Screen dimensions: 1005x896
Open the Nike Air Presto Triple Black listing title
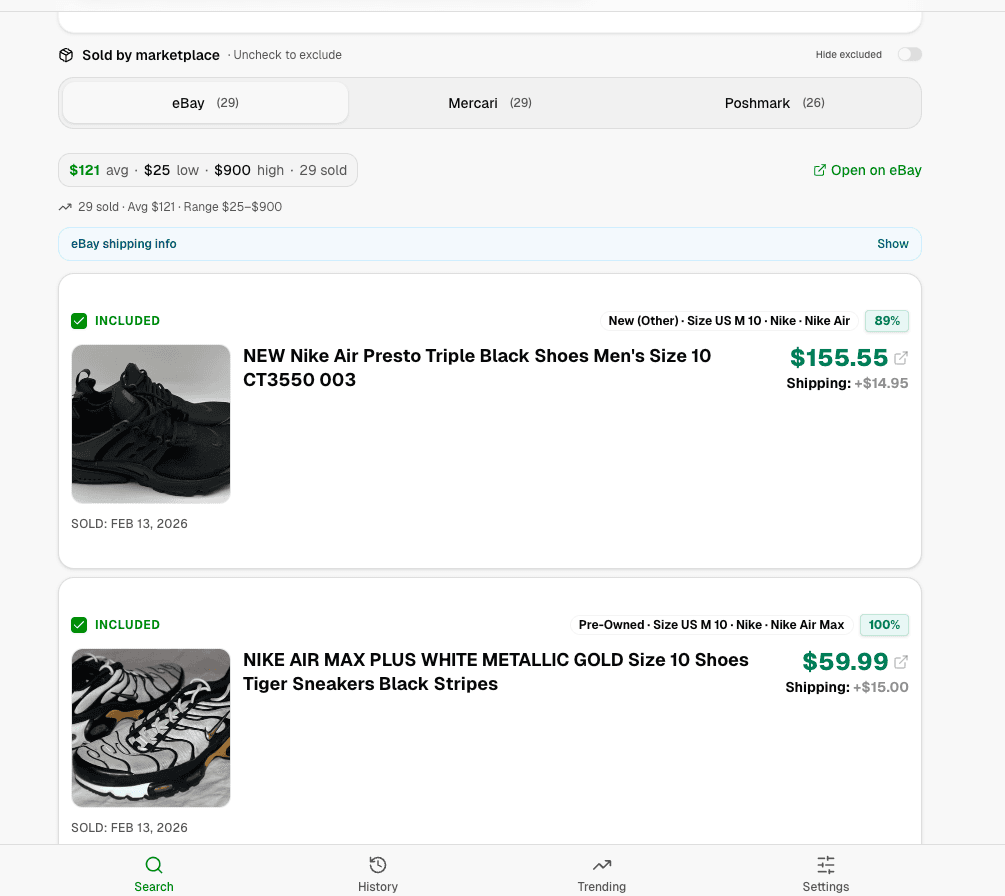click(x=477, y=368)
